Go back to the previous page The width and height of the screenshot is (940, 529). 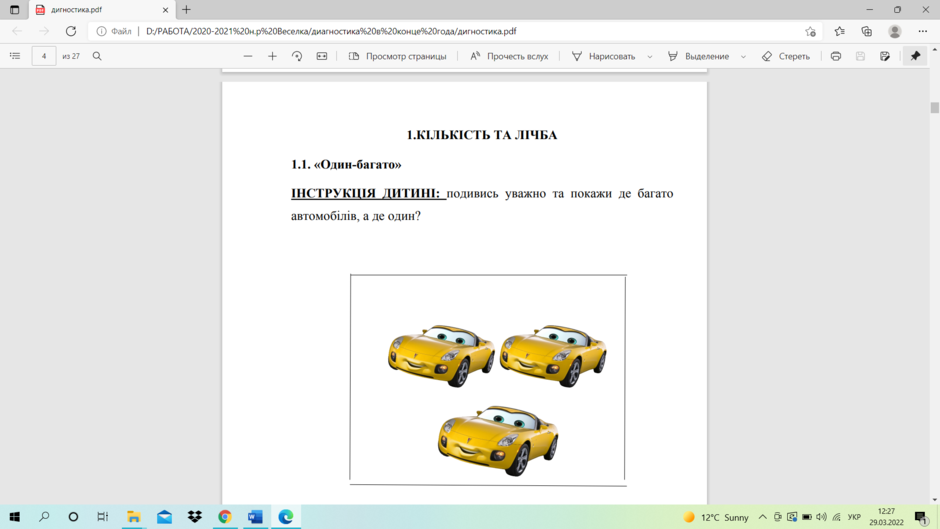click(17, 31)
